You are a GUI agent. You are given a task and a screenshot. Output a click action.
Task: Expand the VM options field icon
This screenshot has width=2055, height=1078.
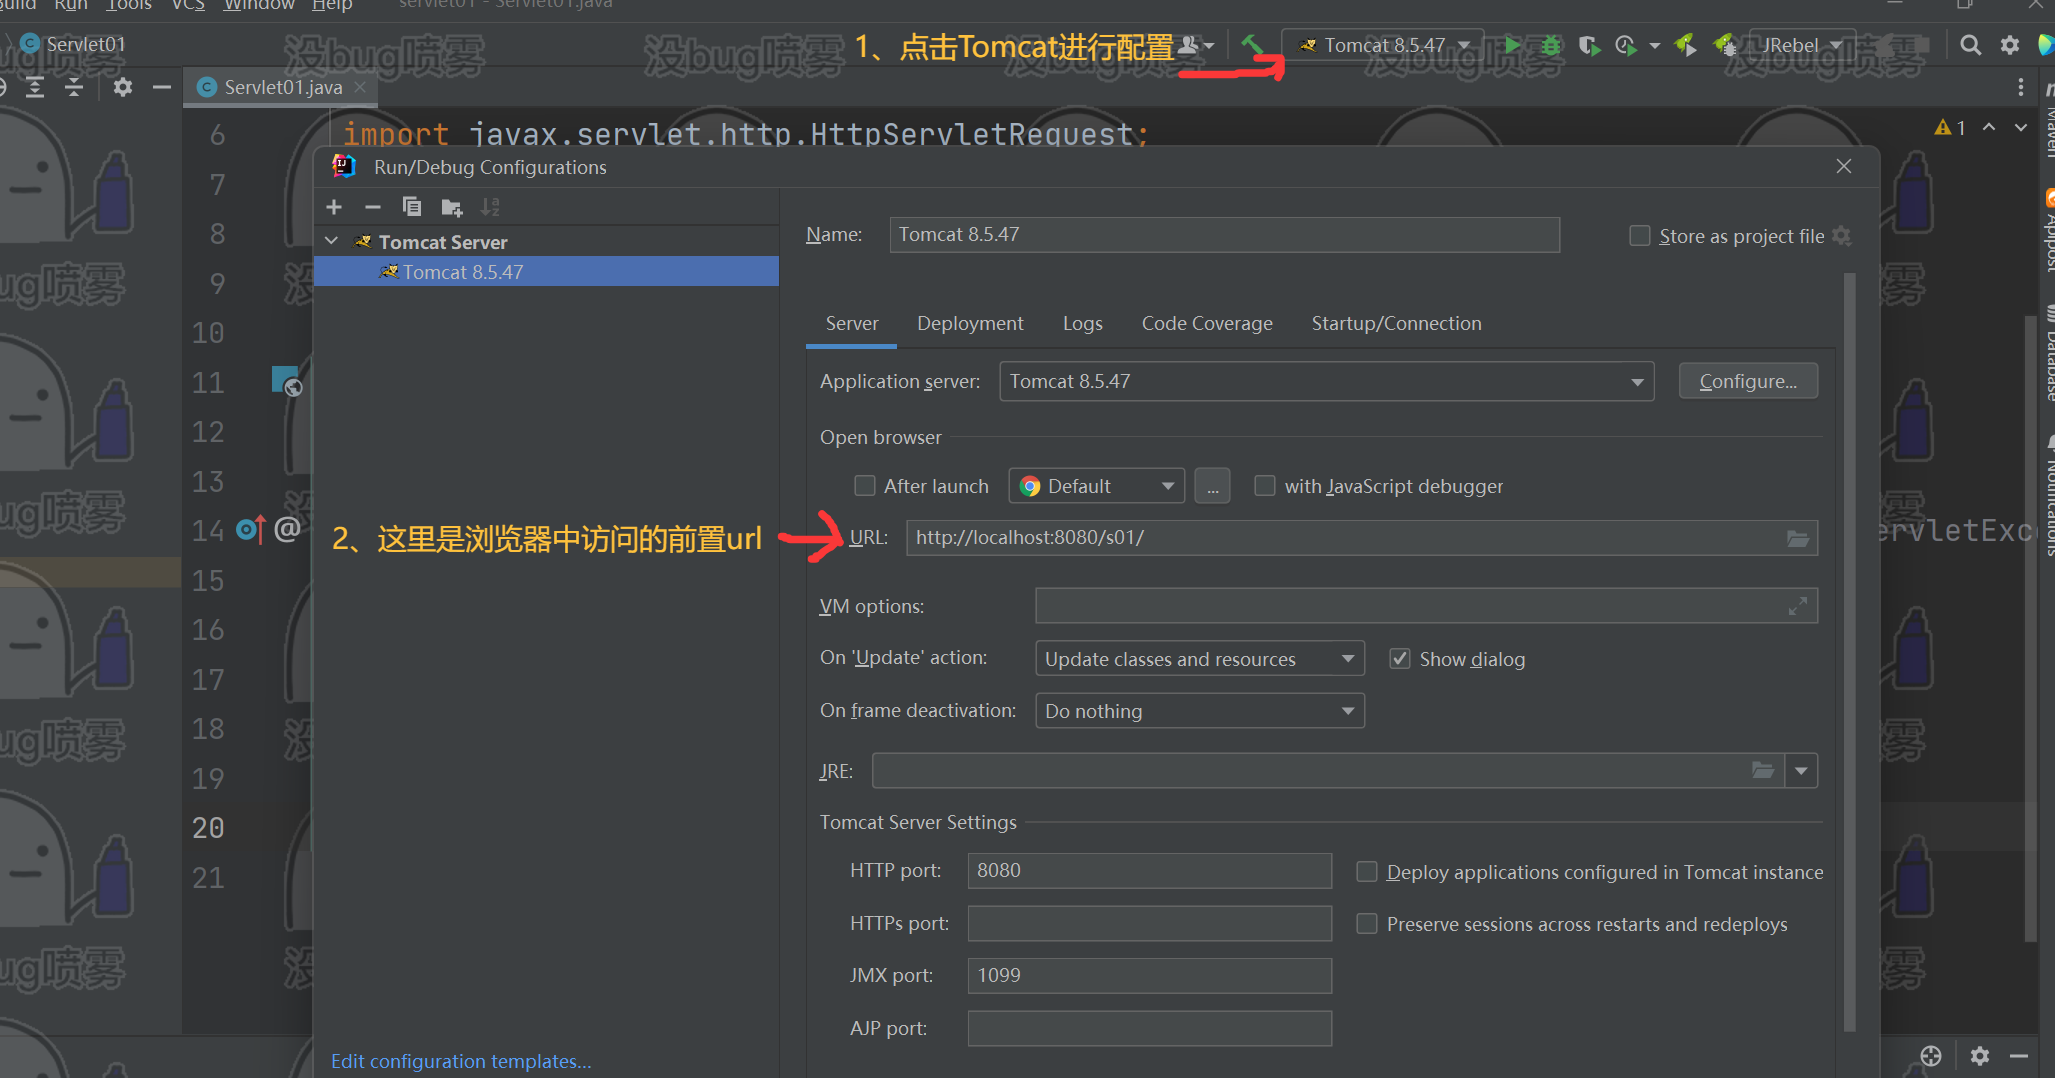pyautogui.click(x=1798, y=606)
